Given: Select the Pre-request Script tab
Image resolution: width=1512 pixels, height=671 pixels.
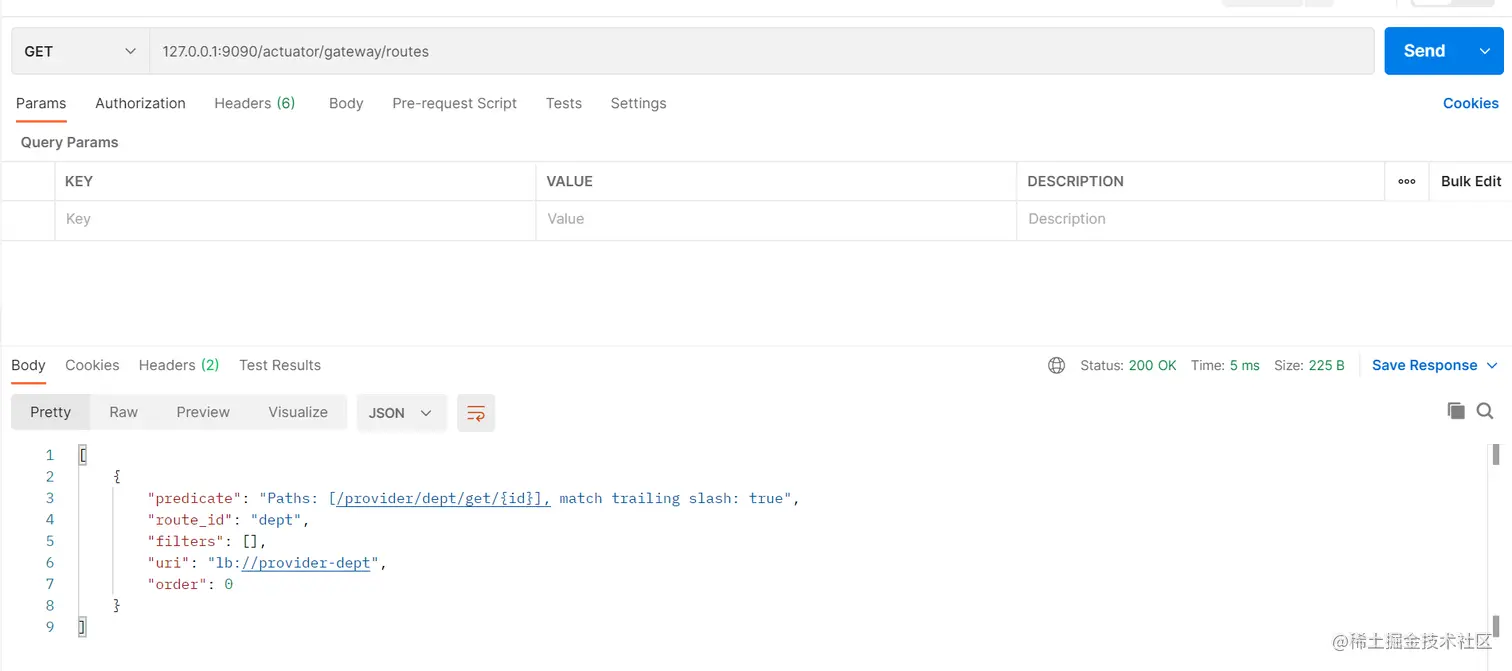Looking at the screenshot, I should [454, 103].
